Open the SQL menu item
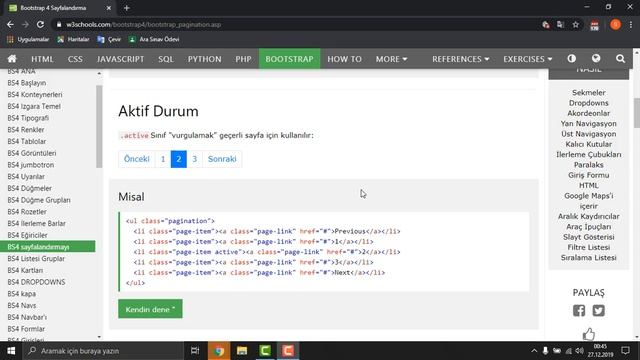 coord(166,59)
